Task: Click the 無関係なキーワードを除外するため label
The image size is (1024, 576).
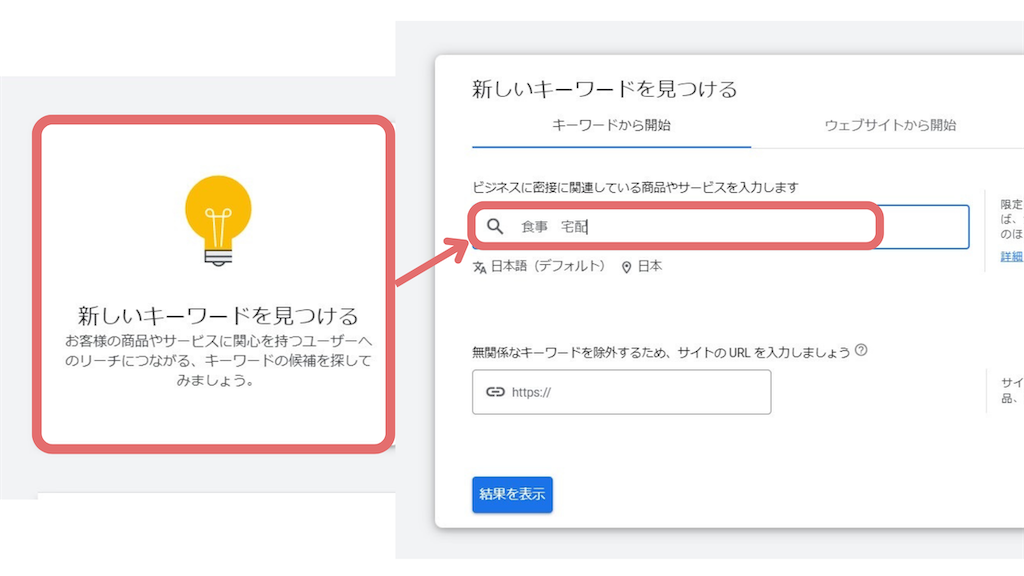Action: [661, 353]
